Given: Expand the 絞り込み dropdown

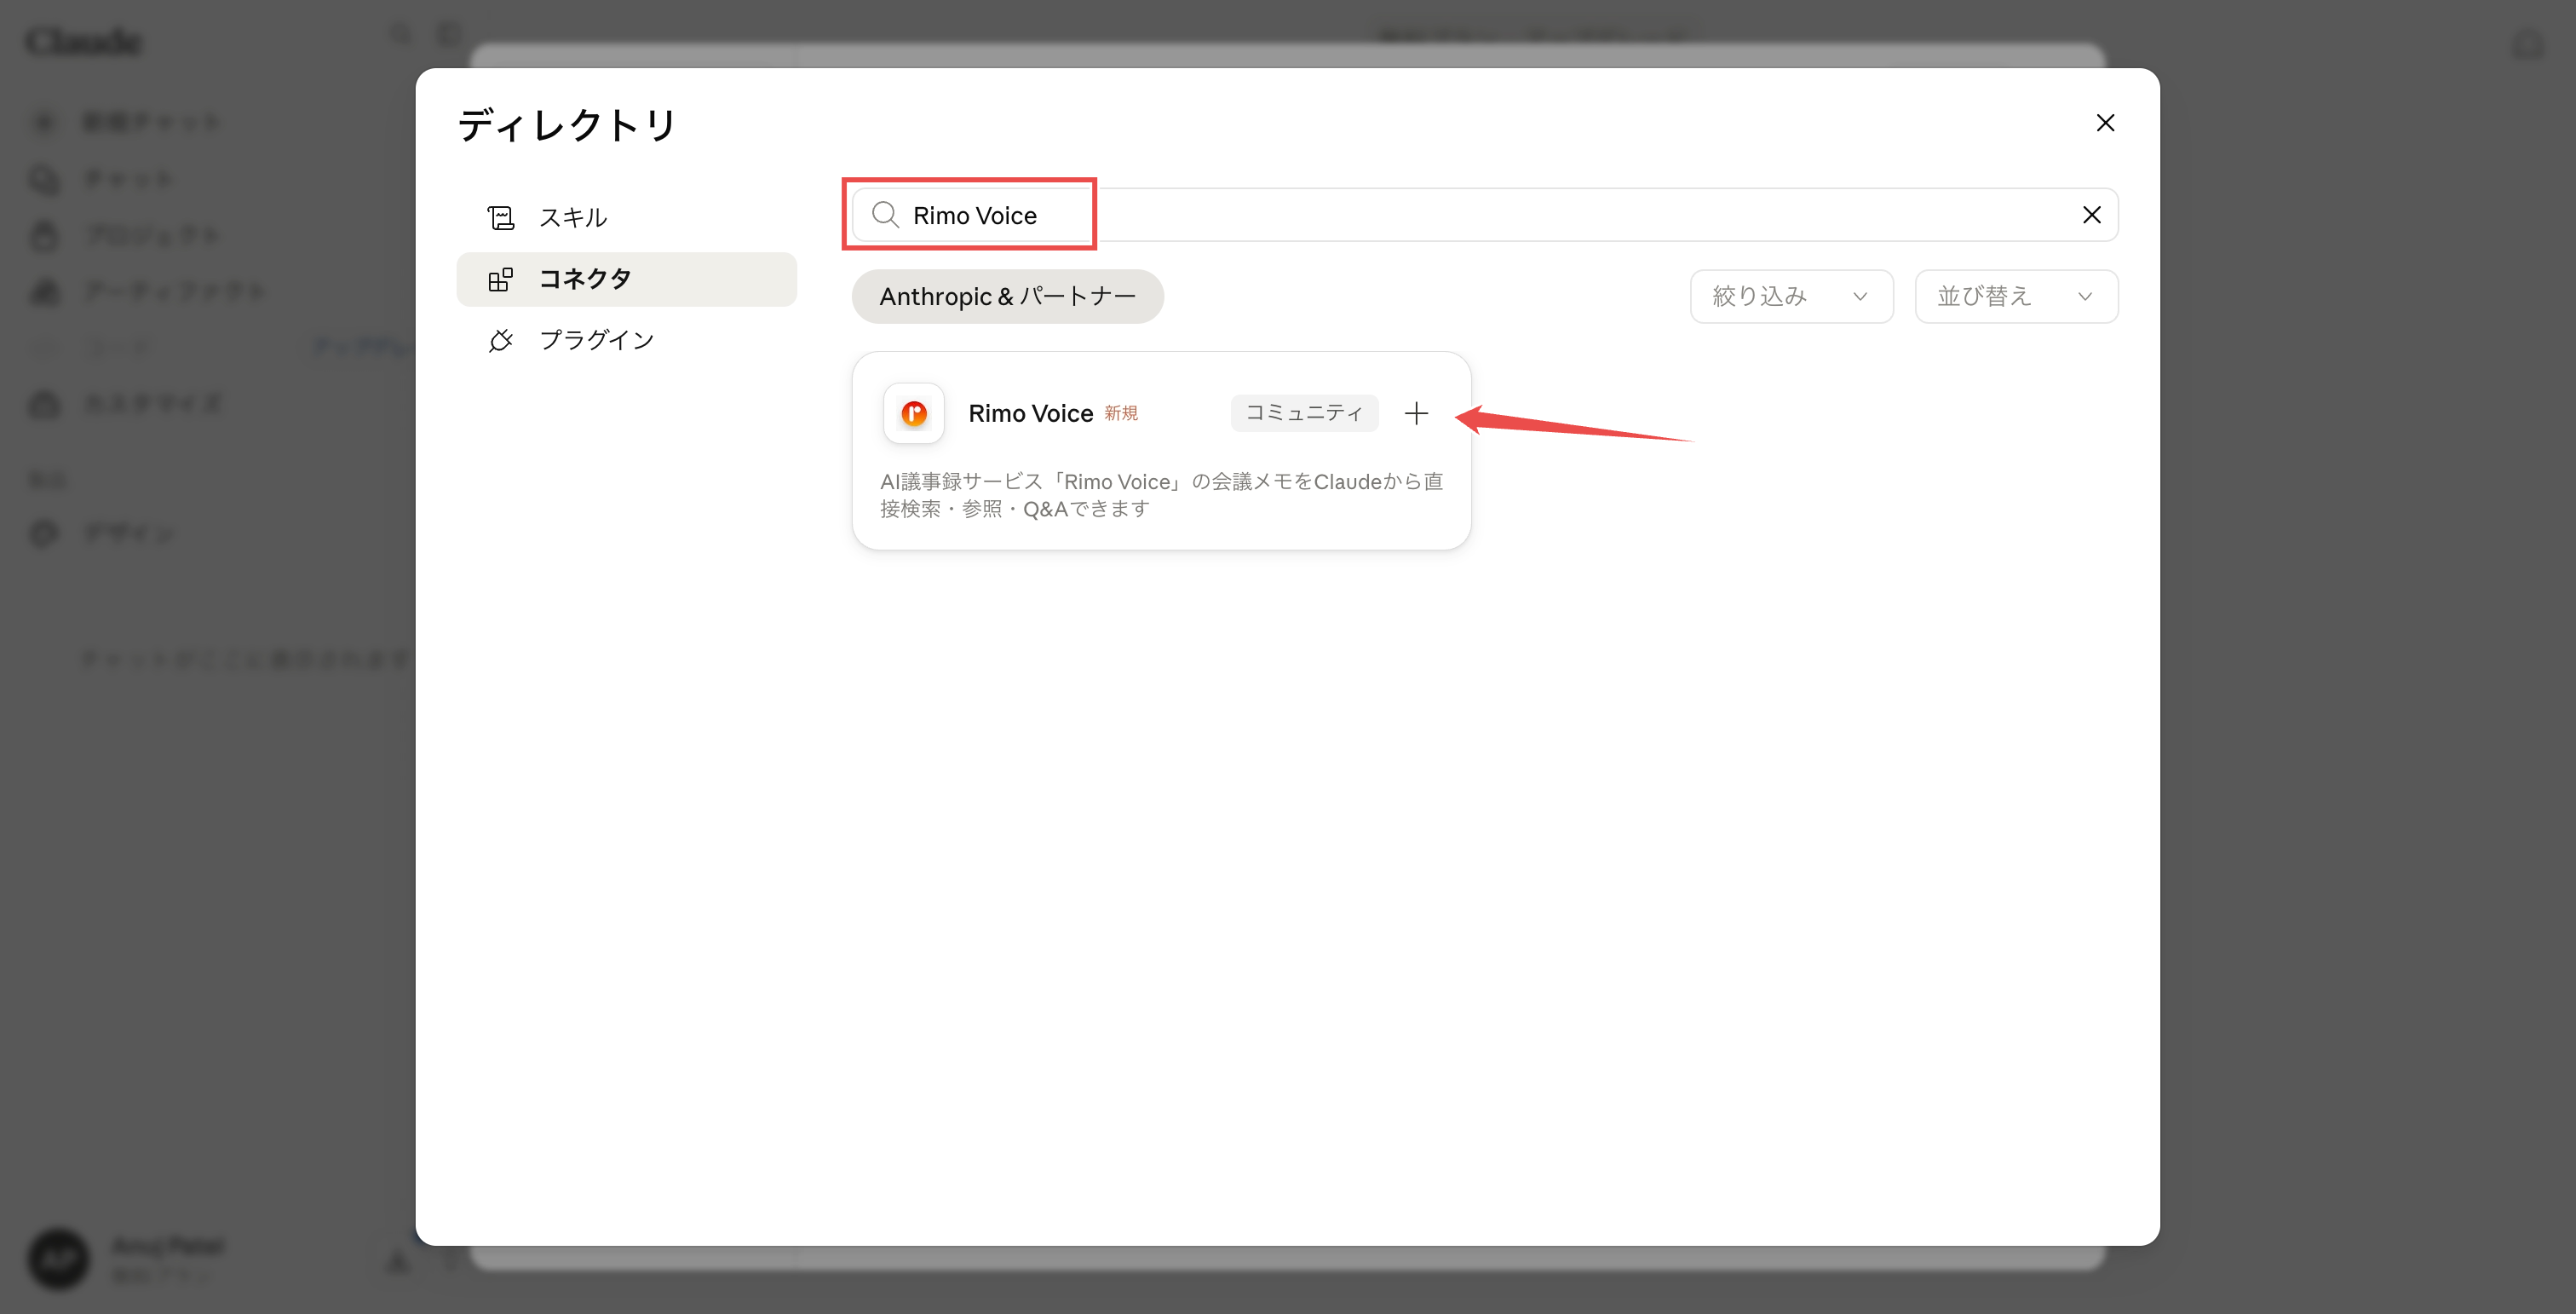Looking at the screenshot, I should click(1791, 296).
